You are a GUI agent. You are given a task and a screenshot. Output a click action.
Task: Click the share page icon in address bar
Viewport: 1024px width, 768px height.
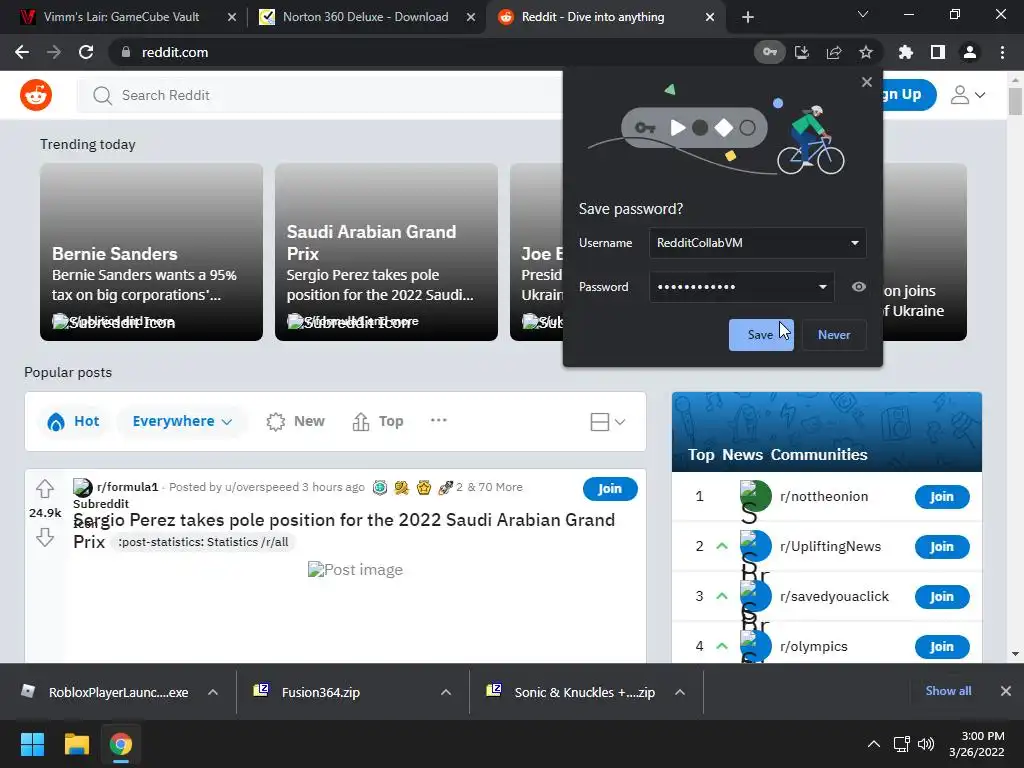click(x=834, y=52)
